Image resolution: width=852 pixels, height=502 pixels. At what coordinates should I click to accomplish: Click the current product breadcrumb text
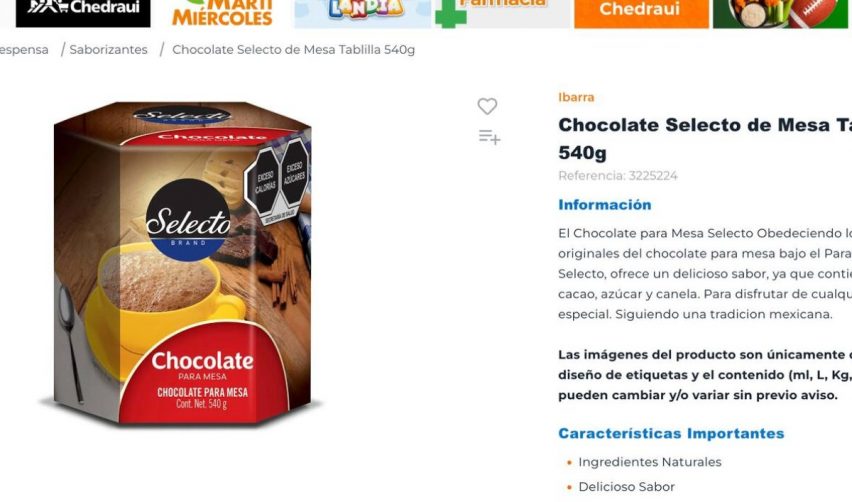[x=293, y=49]
